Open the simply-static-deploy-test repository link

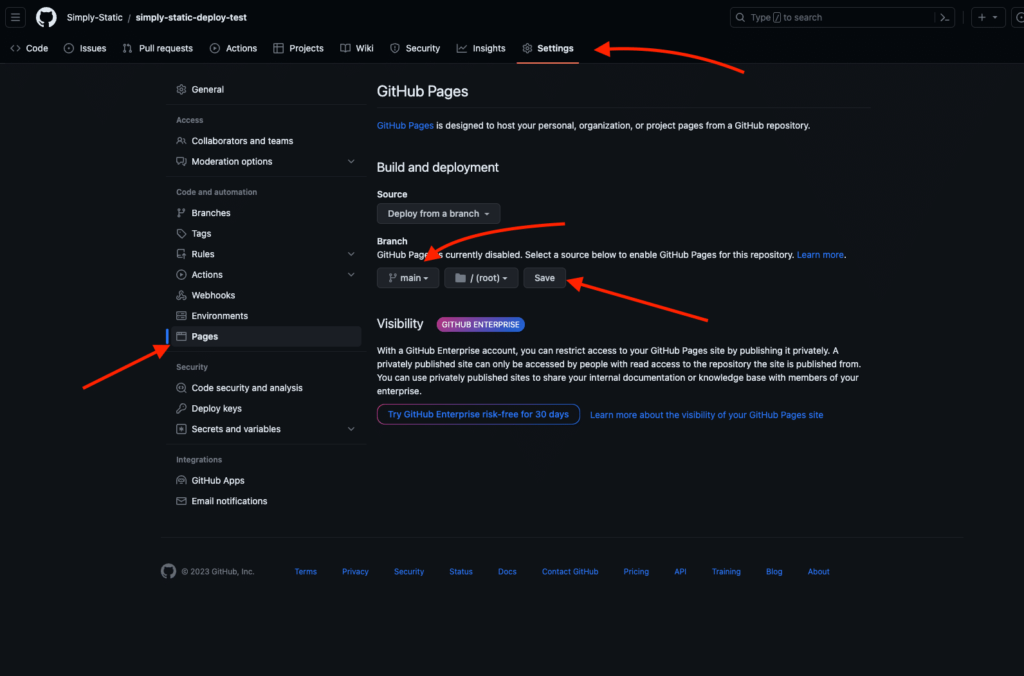coord(191,18)
